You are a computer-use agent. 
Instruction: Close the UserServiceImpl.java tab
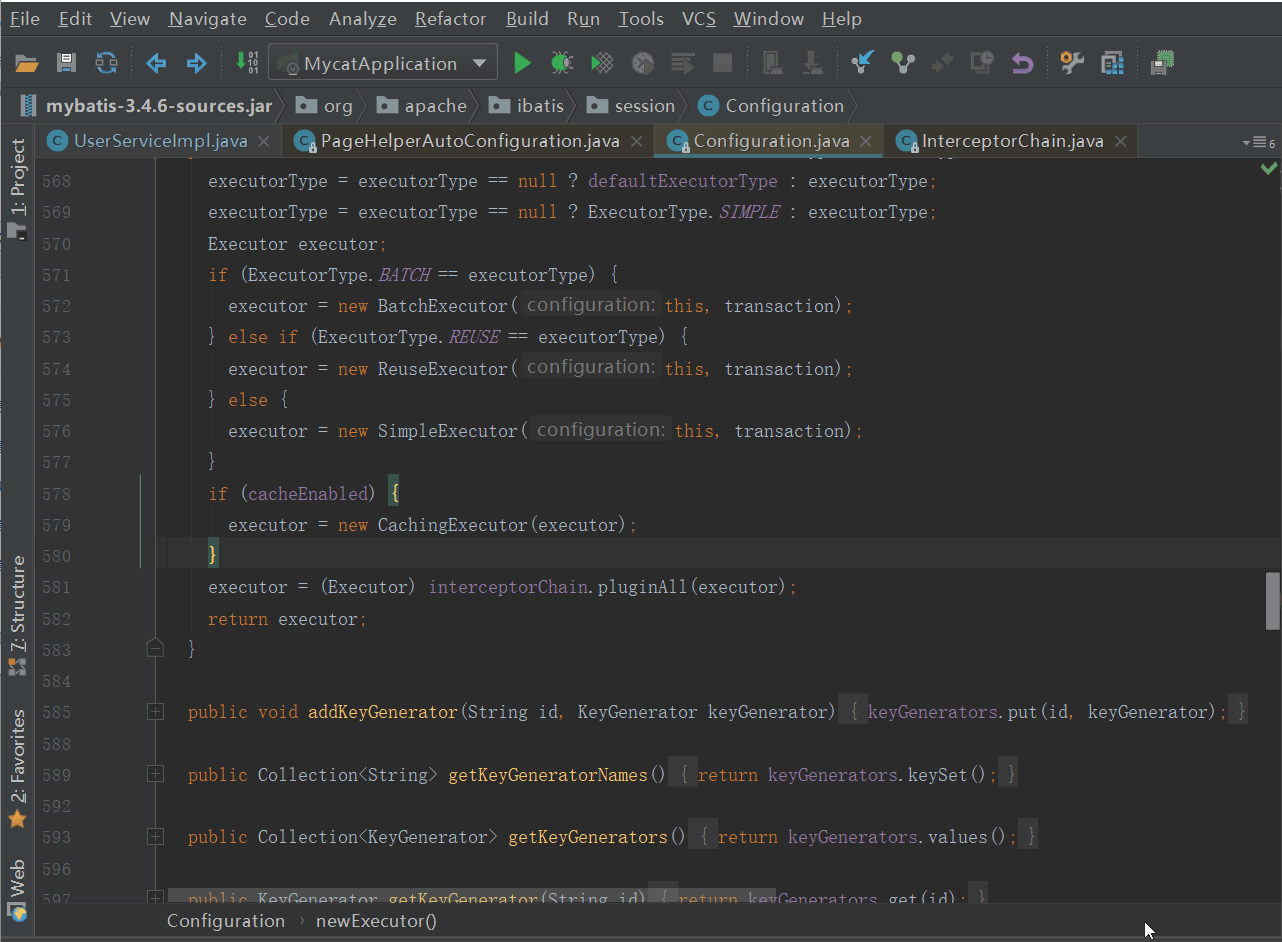(264, 142)
